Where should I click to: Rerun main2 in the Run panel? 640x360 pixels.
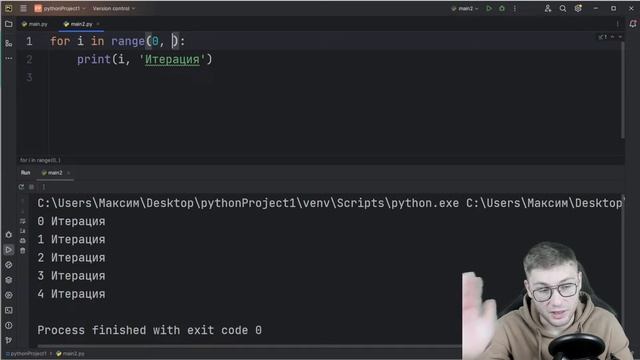pos(21,187)
